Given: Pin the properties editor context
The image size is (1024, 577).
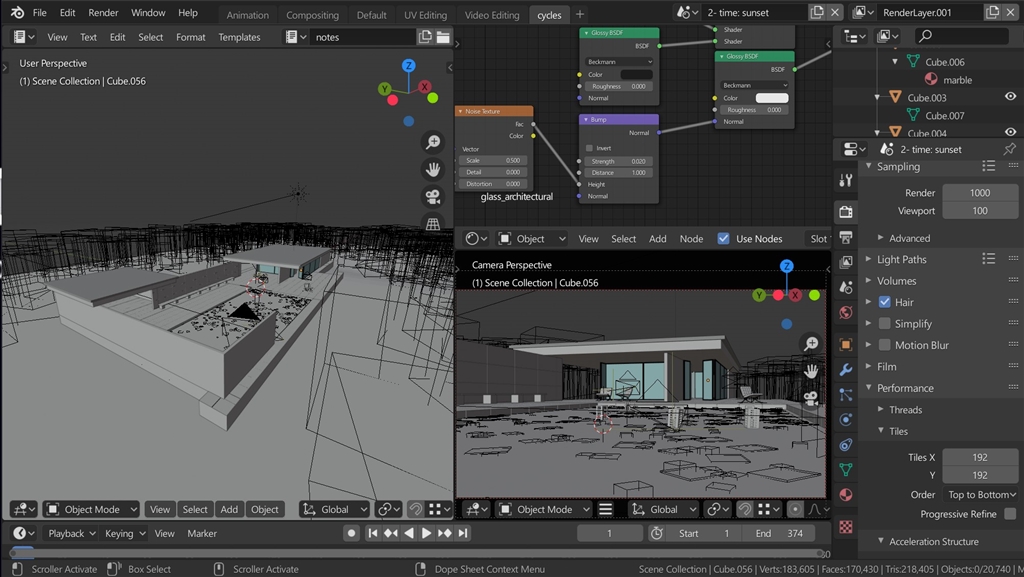Looking at the screenshot, I should [x=1009, y=149].
